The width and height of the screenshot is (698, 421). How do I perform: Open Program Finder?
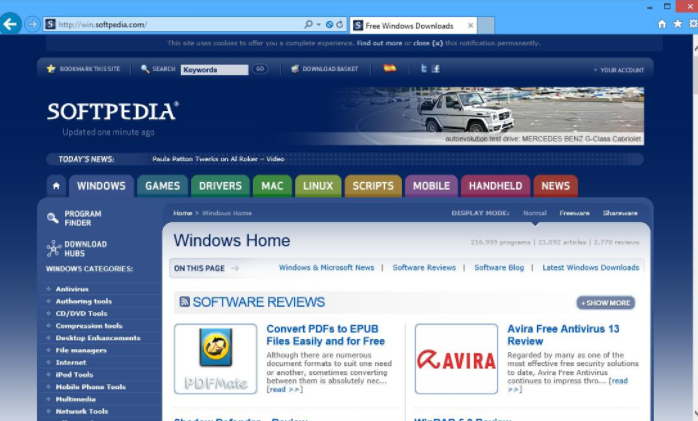74,218
